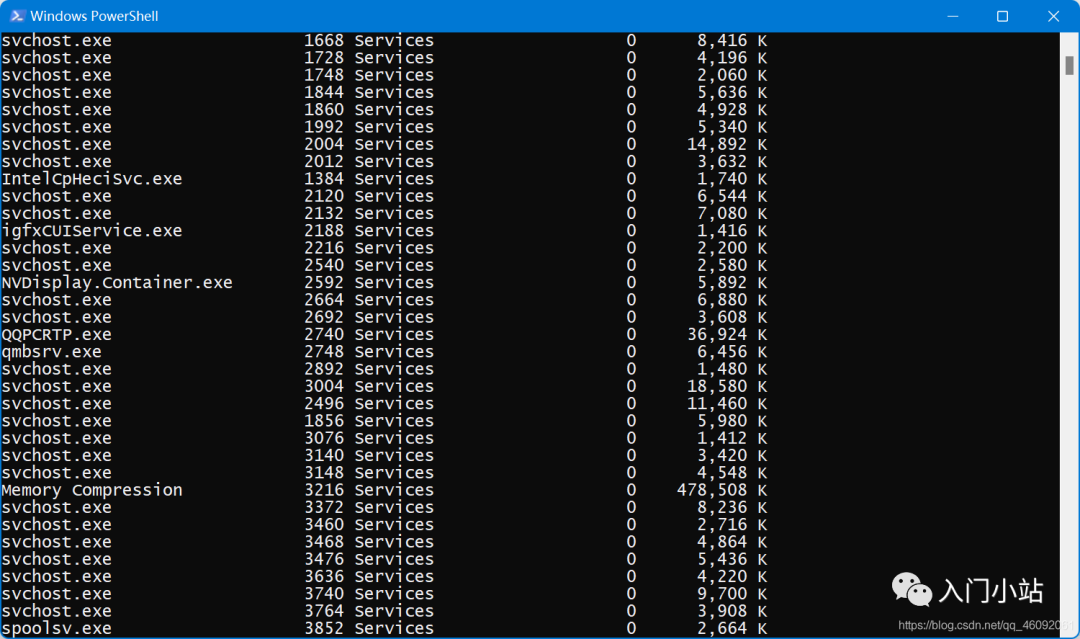Click the scrollbar track below the thumb
Viewport: 1080px width, 639px height.
pyautogui.click(x=1069, y=344)
